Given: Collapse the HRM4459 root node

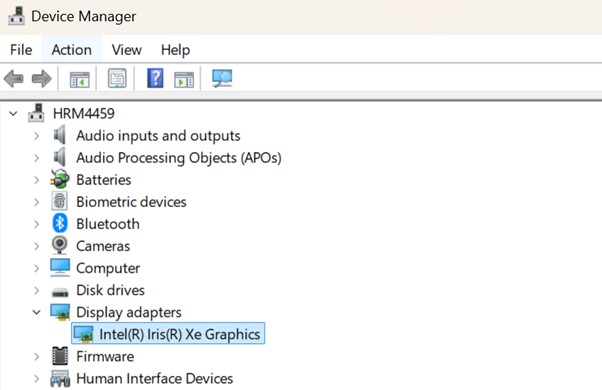Looking at the screenshot, I should coord(13,114).
